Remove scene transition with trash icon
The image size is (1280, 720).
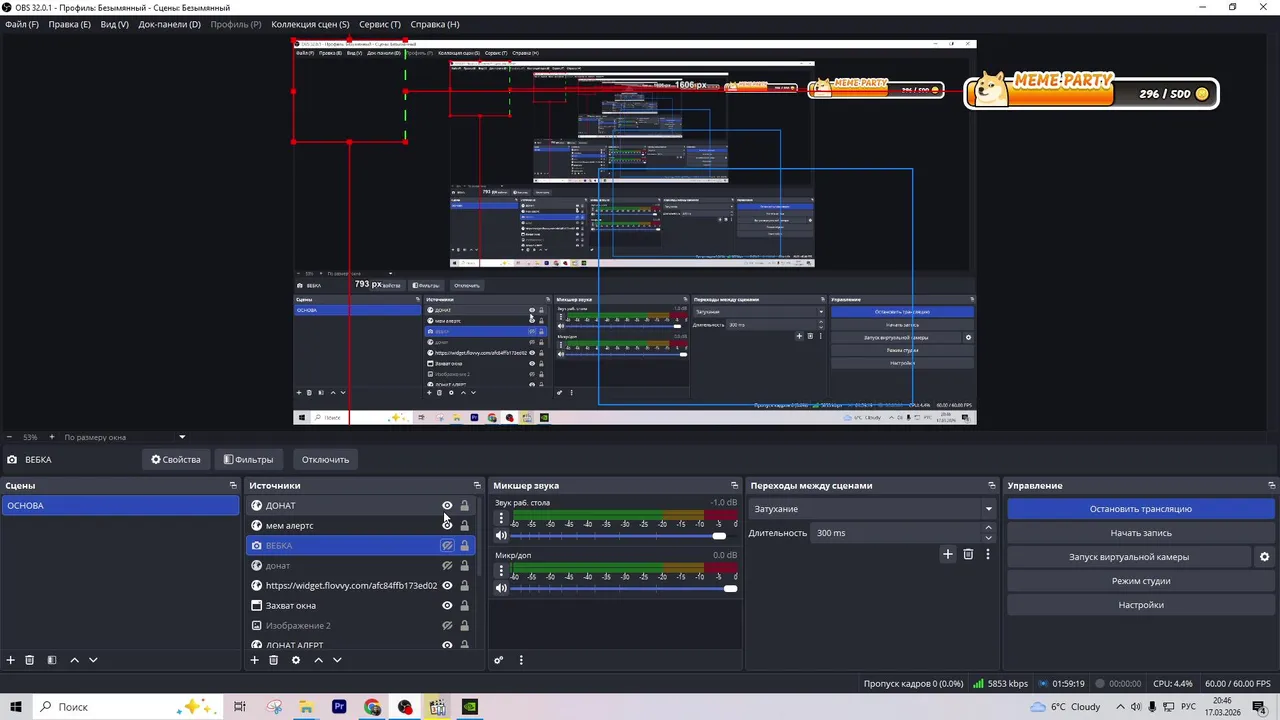[x=968, y=554]
